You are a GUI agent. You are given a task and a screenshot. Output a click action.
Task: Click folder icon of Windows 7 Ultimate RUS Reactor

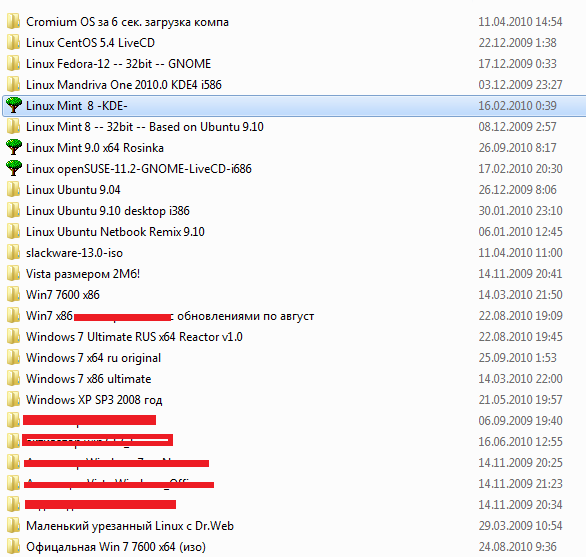(x=13, y=336)
